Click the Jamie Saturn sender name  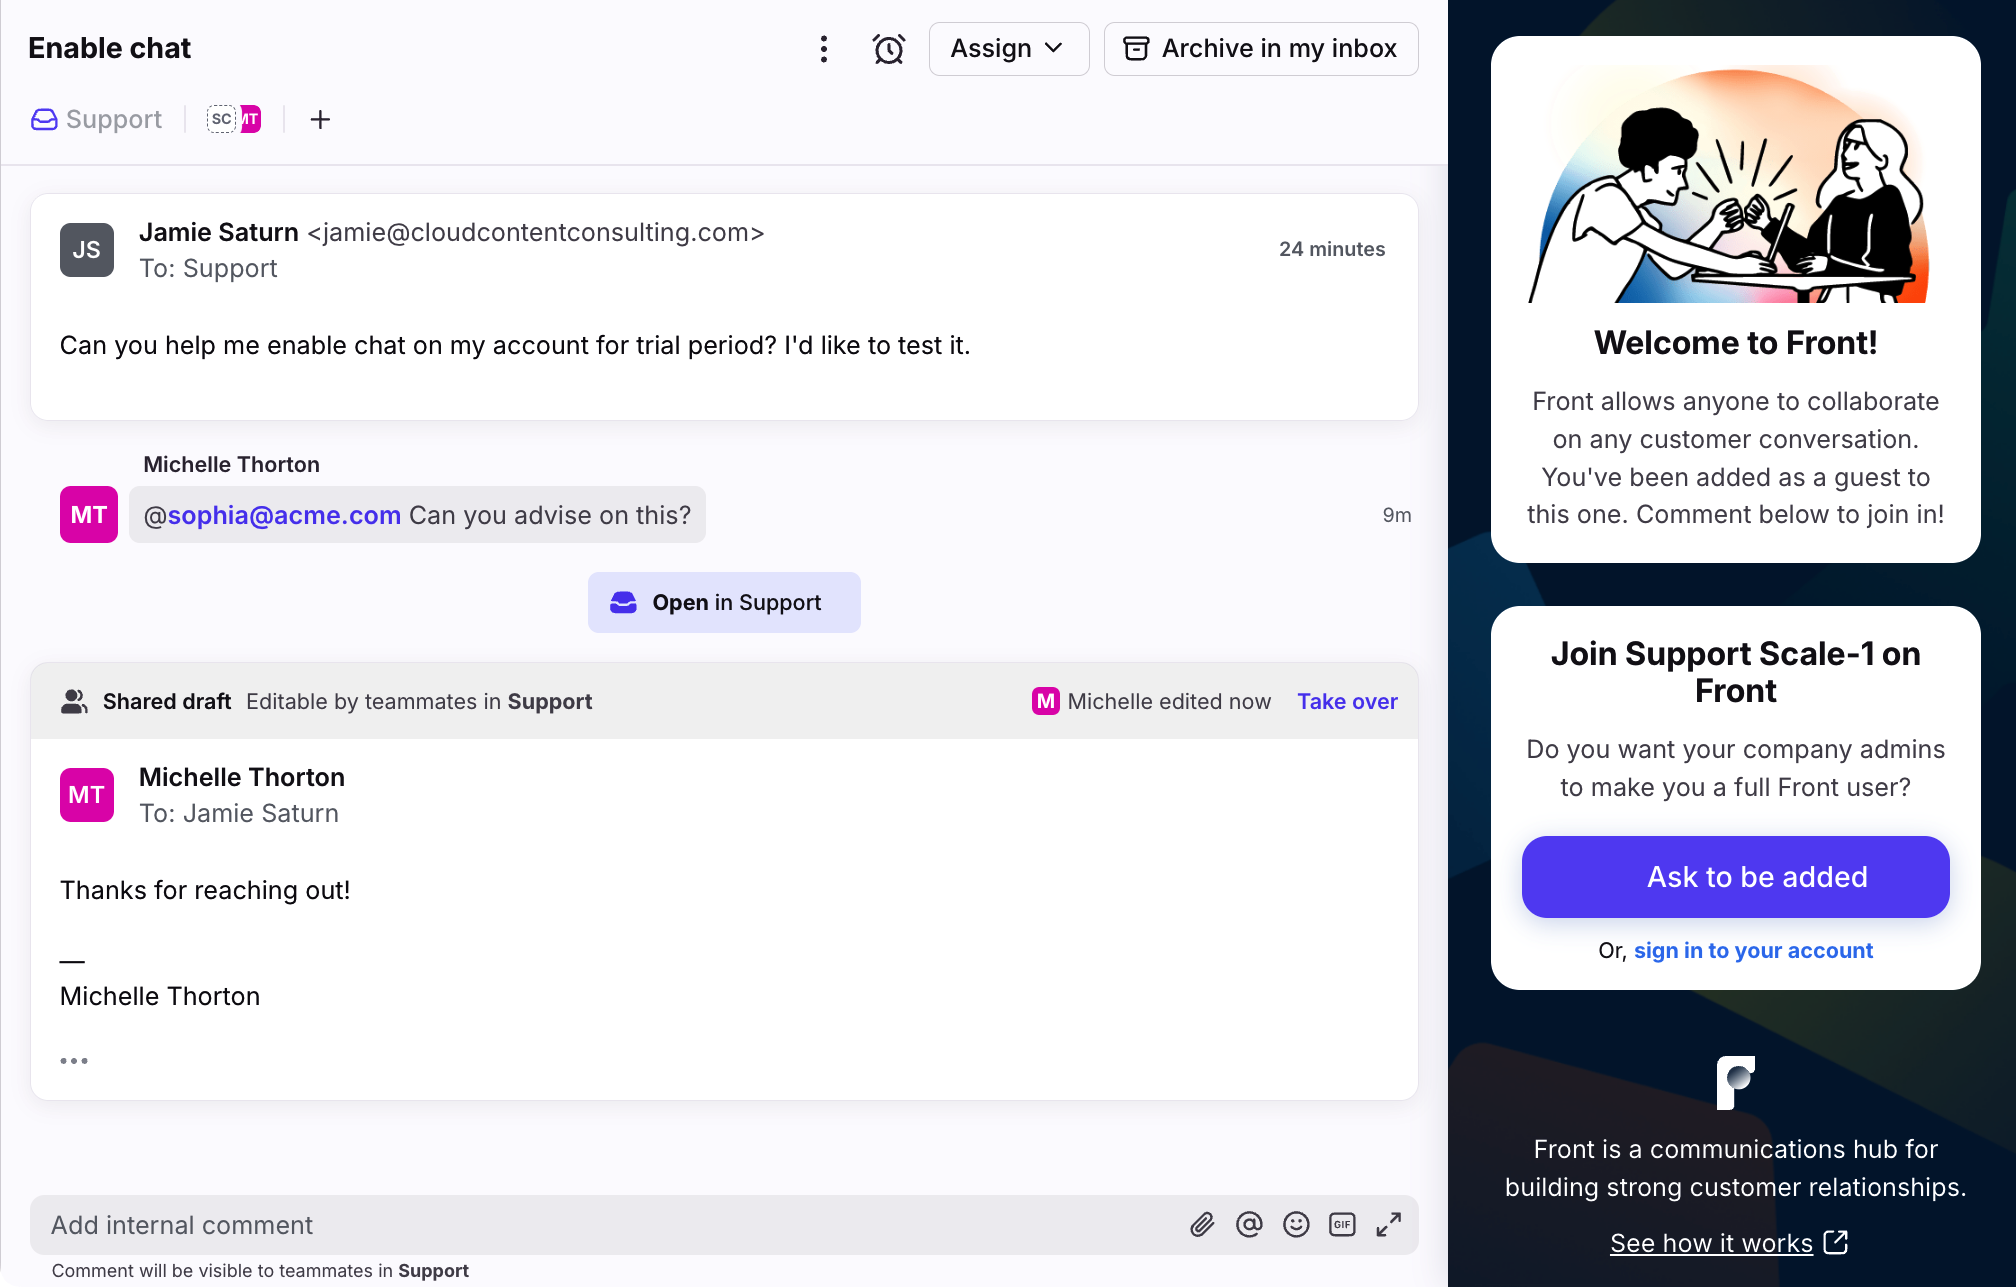coord(218,232)
